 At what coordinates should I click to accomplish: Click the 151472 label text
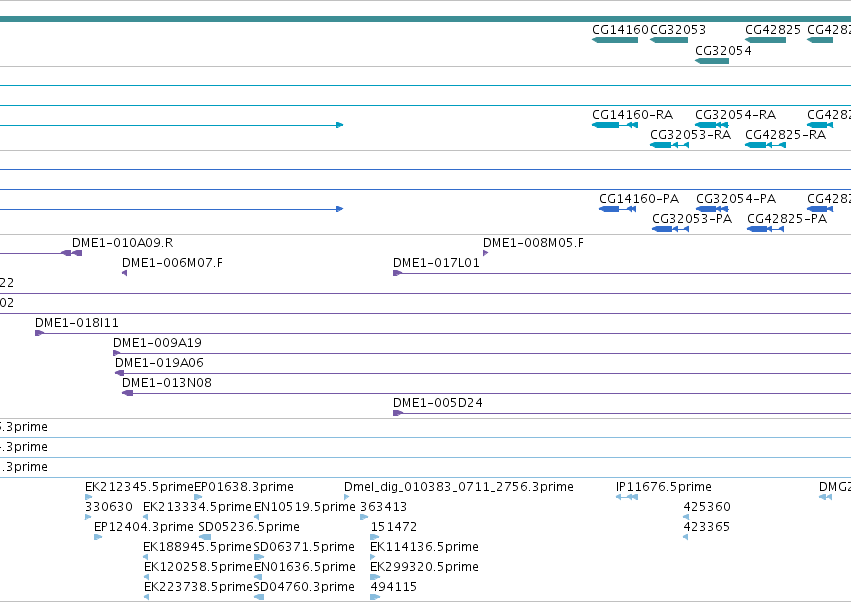coord(393,527)
